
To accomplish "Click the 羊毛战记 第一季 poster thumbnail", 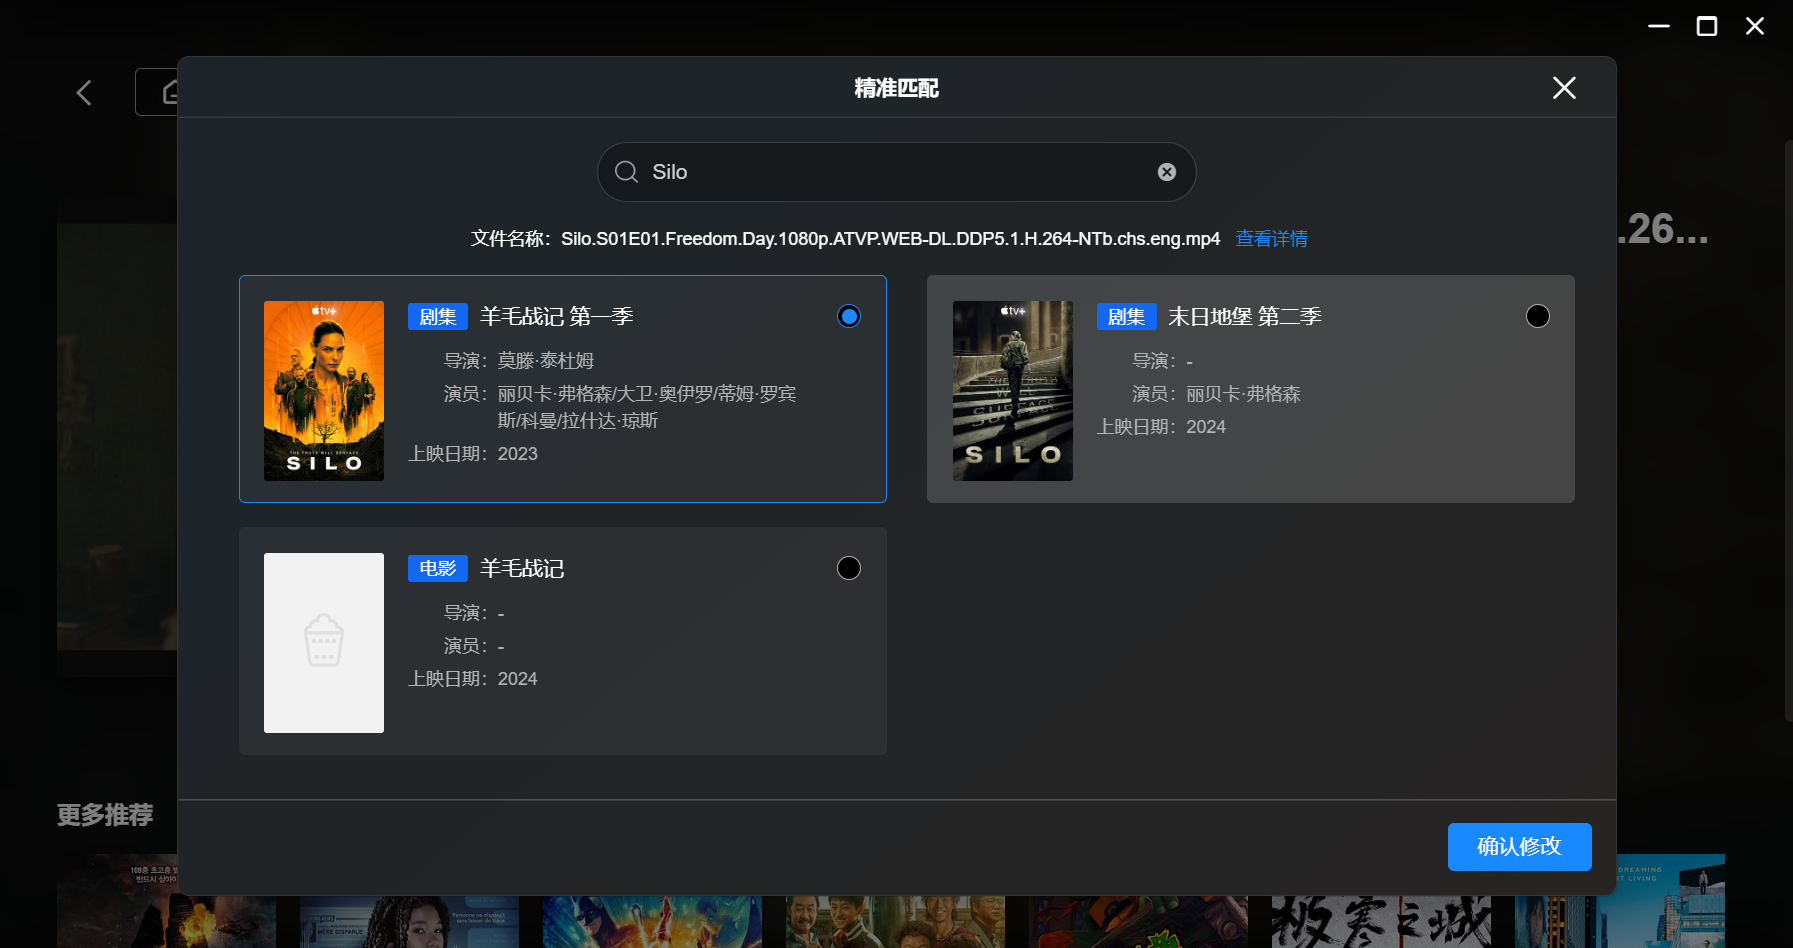I will point(324,391).
